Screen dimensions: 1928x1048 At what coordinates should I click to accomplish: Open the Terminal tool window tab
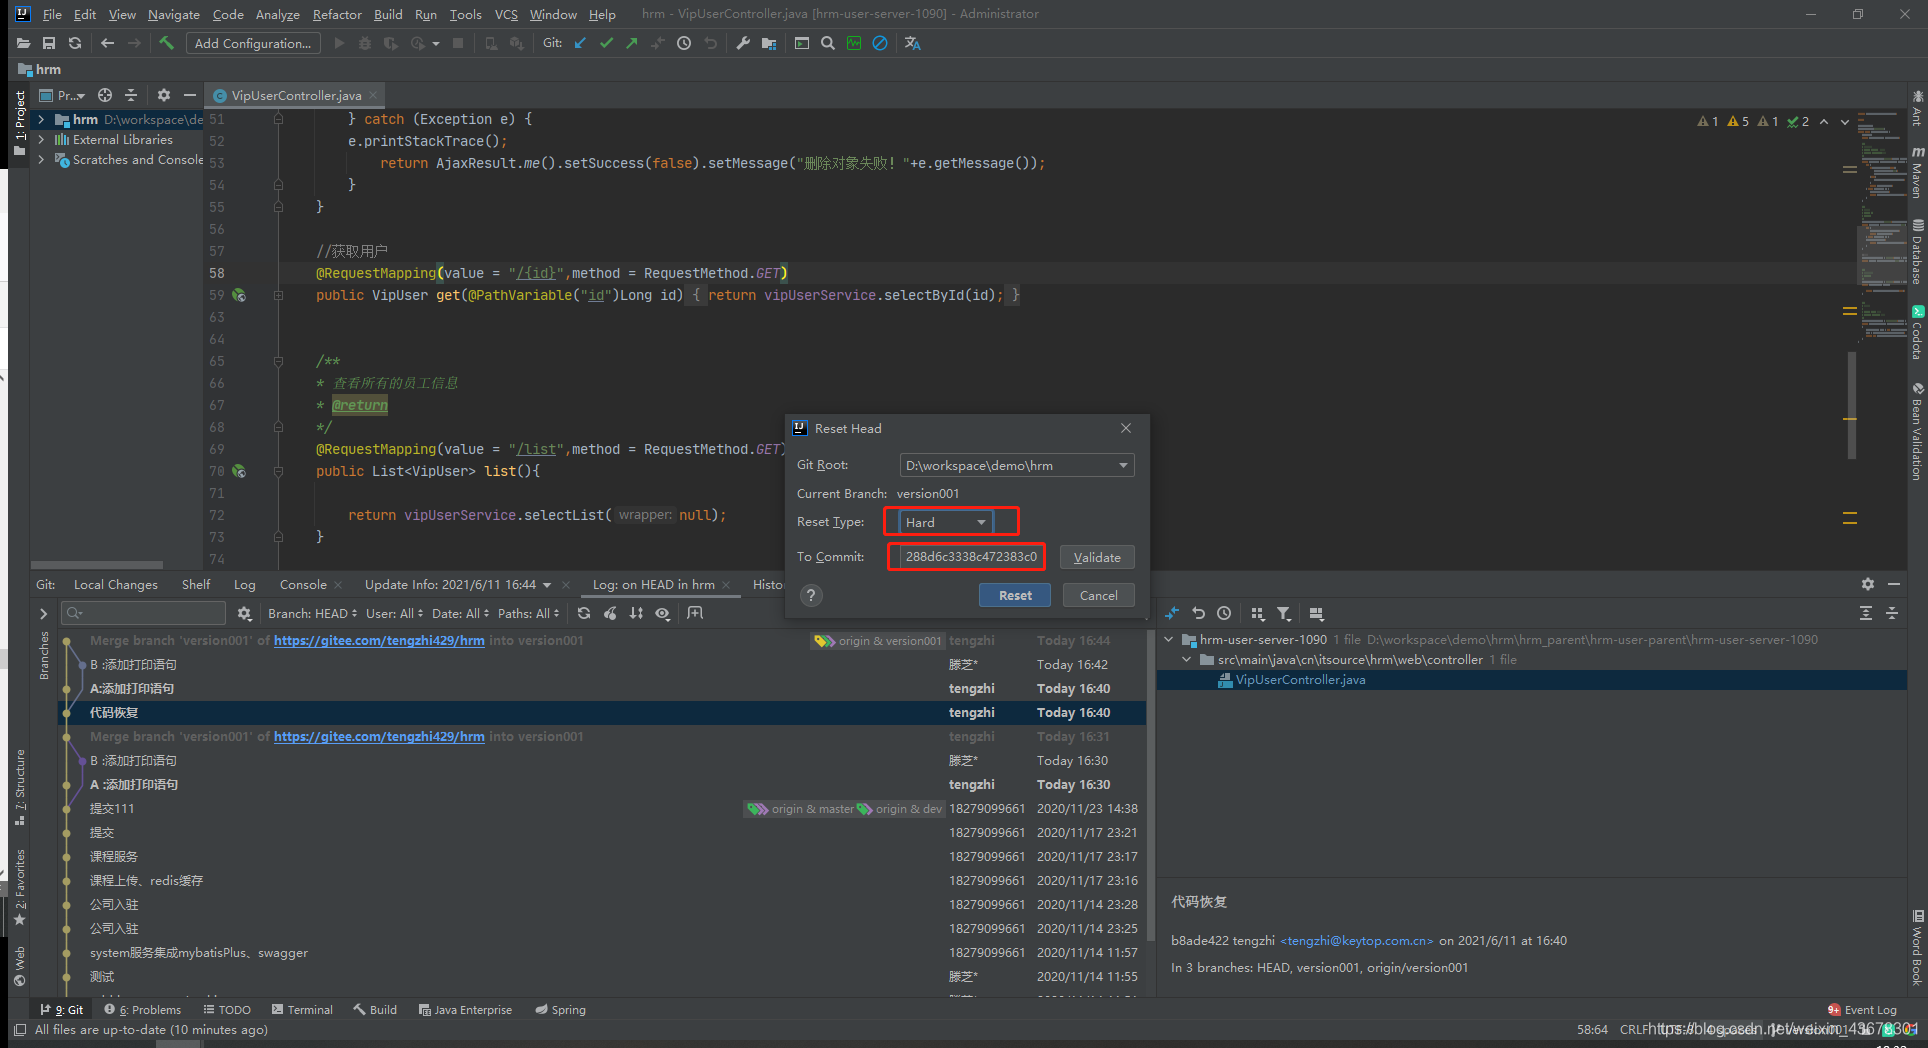(x=302, y=1009)
